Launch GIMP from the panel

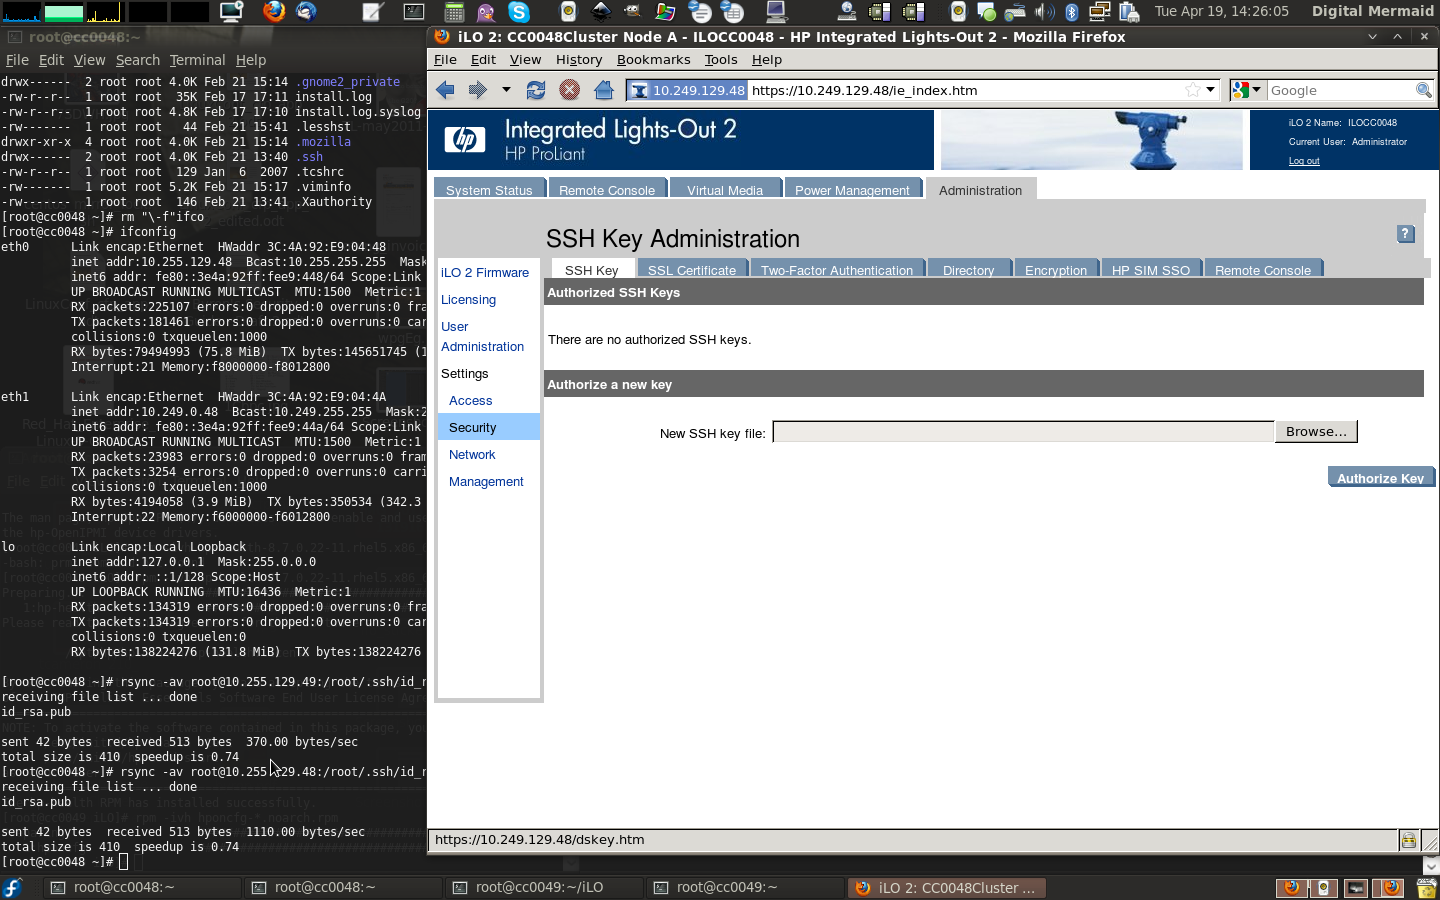632,11
